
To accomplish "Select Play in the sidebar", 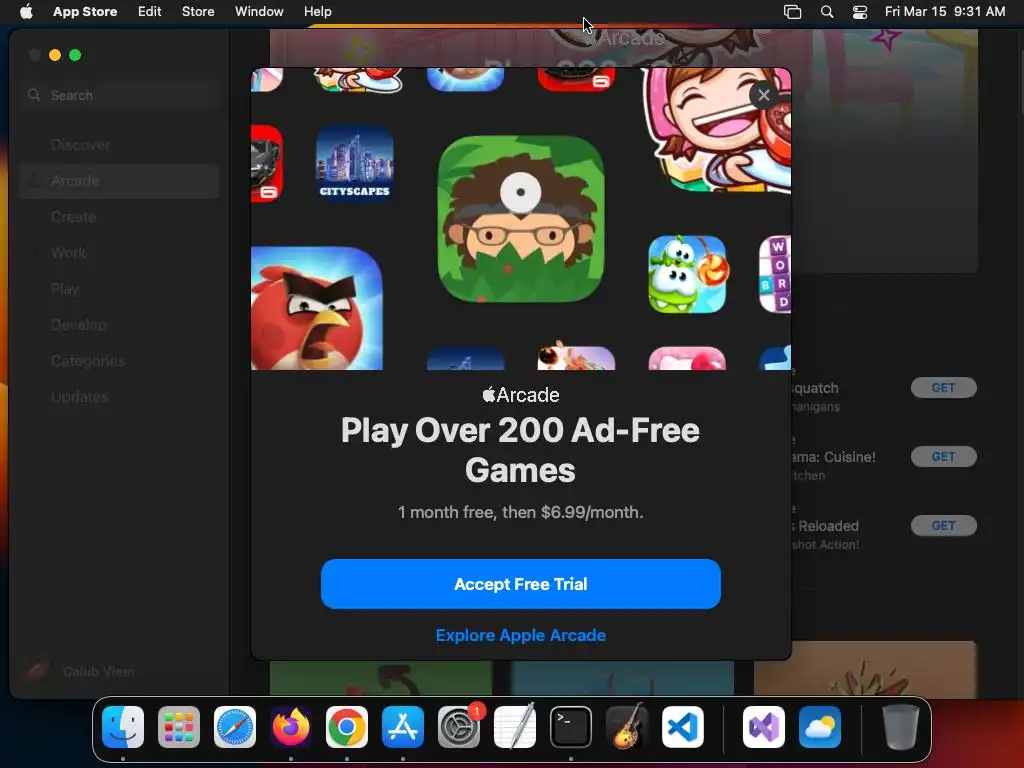I will 120,289.
